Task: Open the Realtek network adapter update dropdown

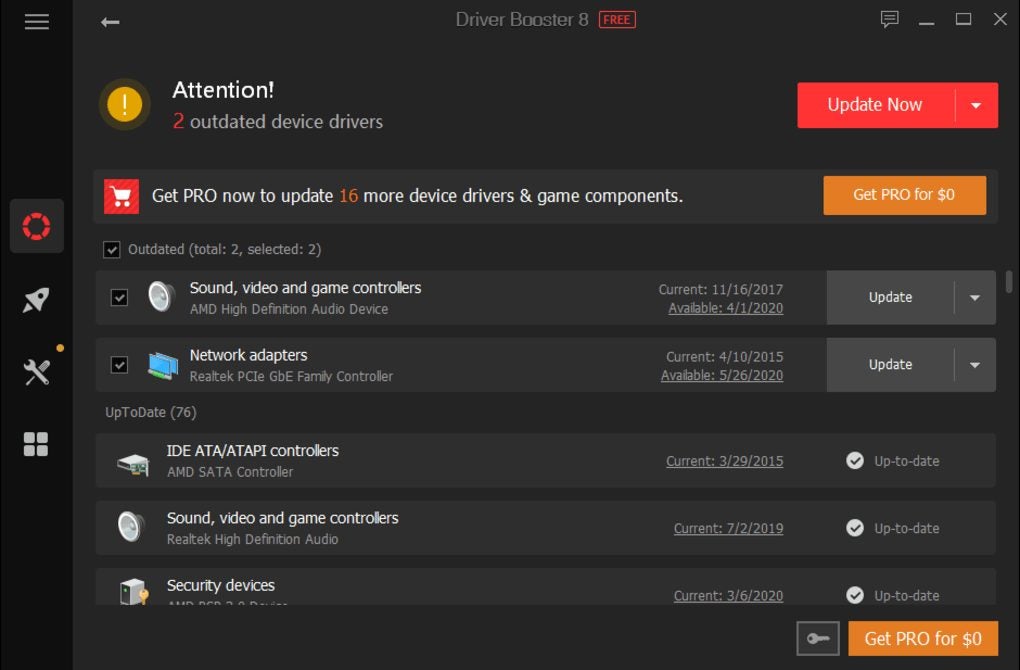Action: pos(973,364)
